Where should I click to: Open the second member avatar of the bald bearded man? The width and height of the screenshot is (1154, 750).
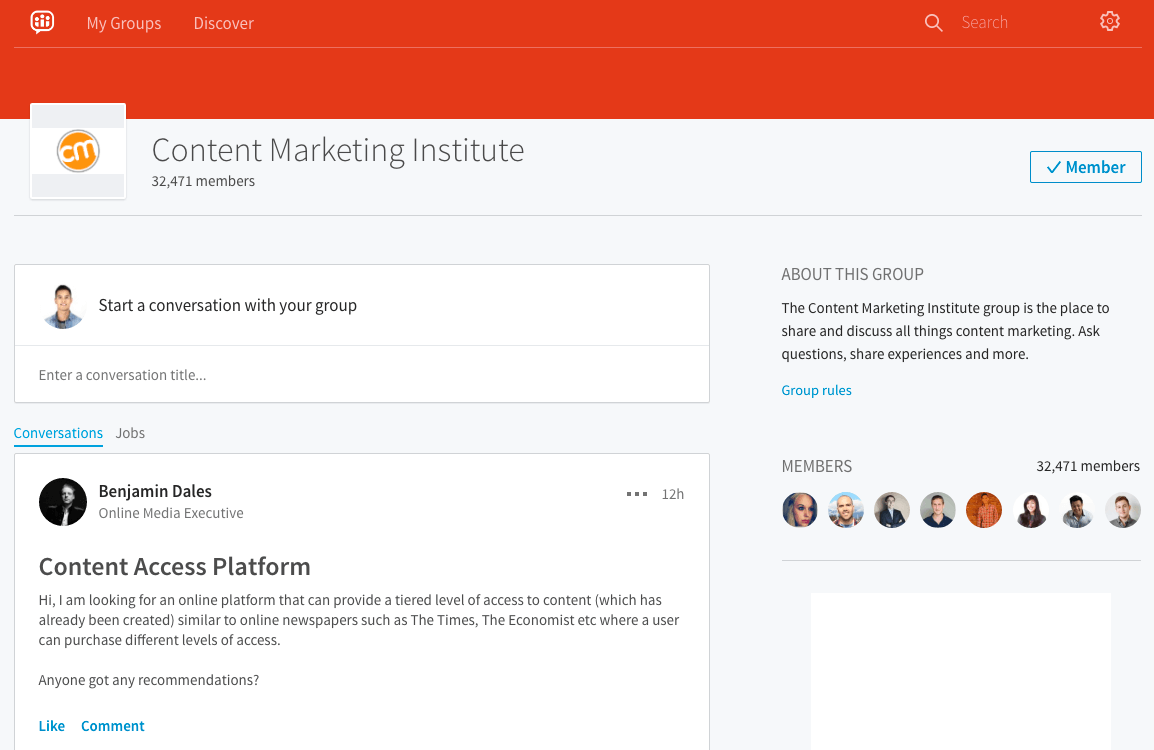tap(846, 510)
